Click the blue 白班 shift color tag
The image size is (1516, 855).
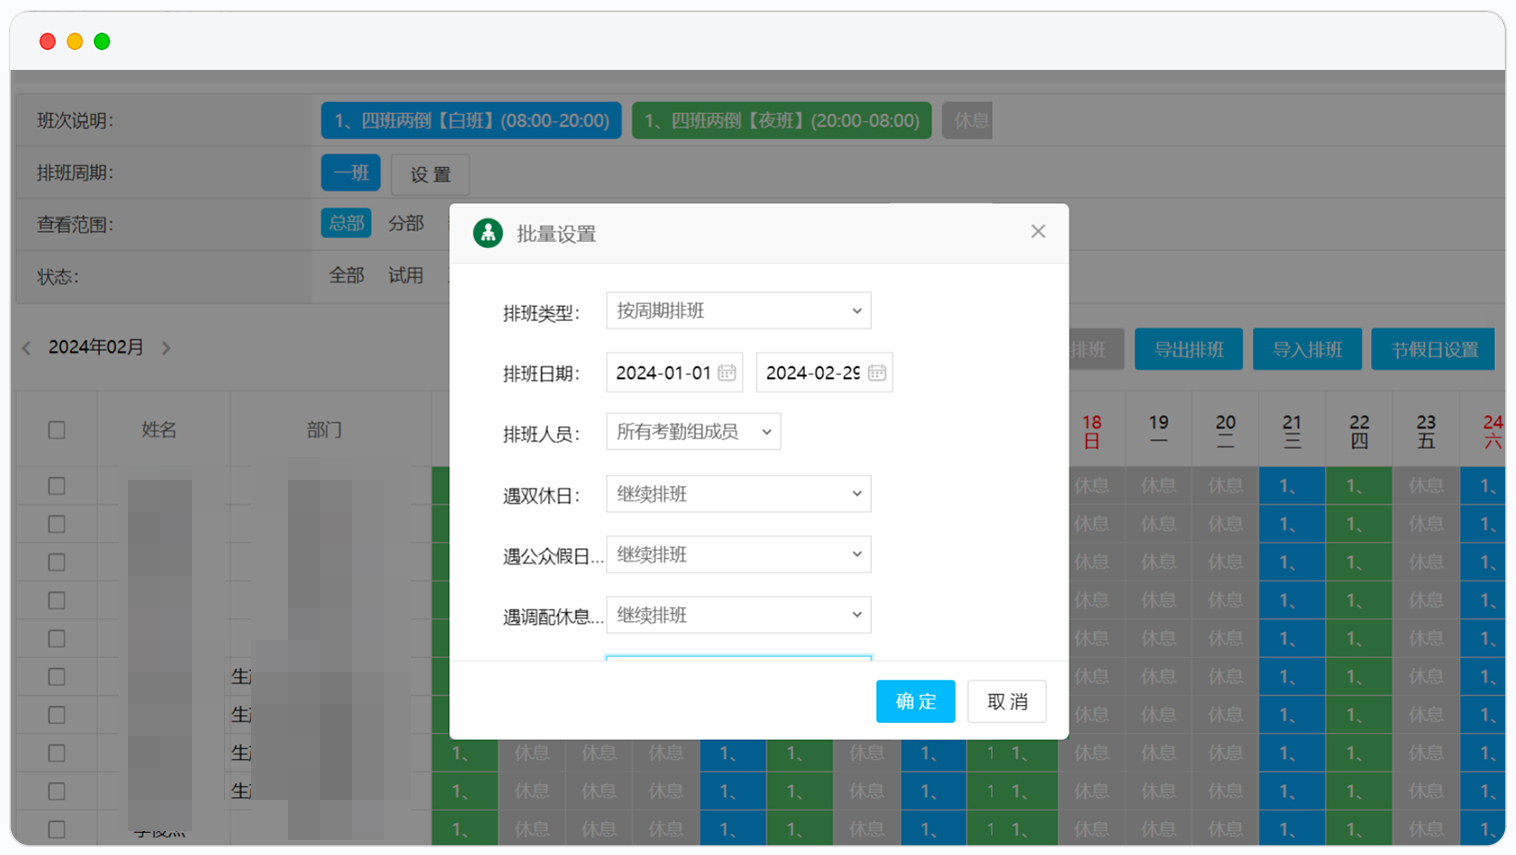click(471, 121)
